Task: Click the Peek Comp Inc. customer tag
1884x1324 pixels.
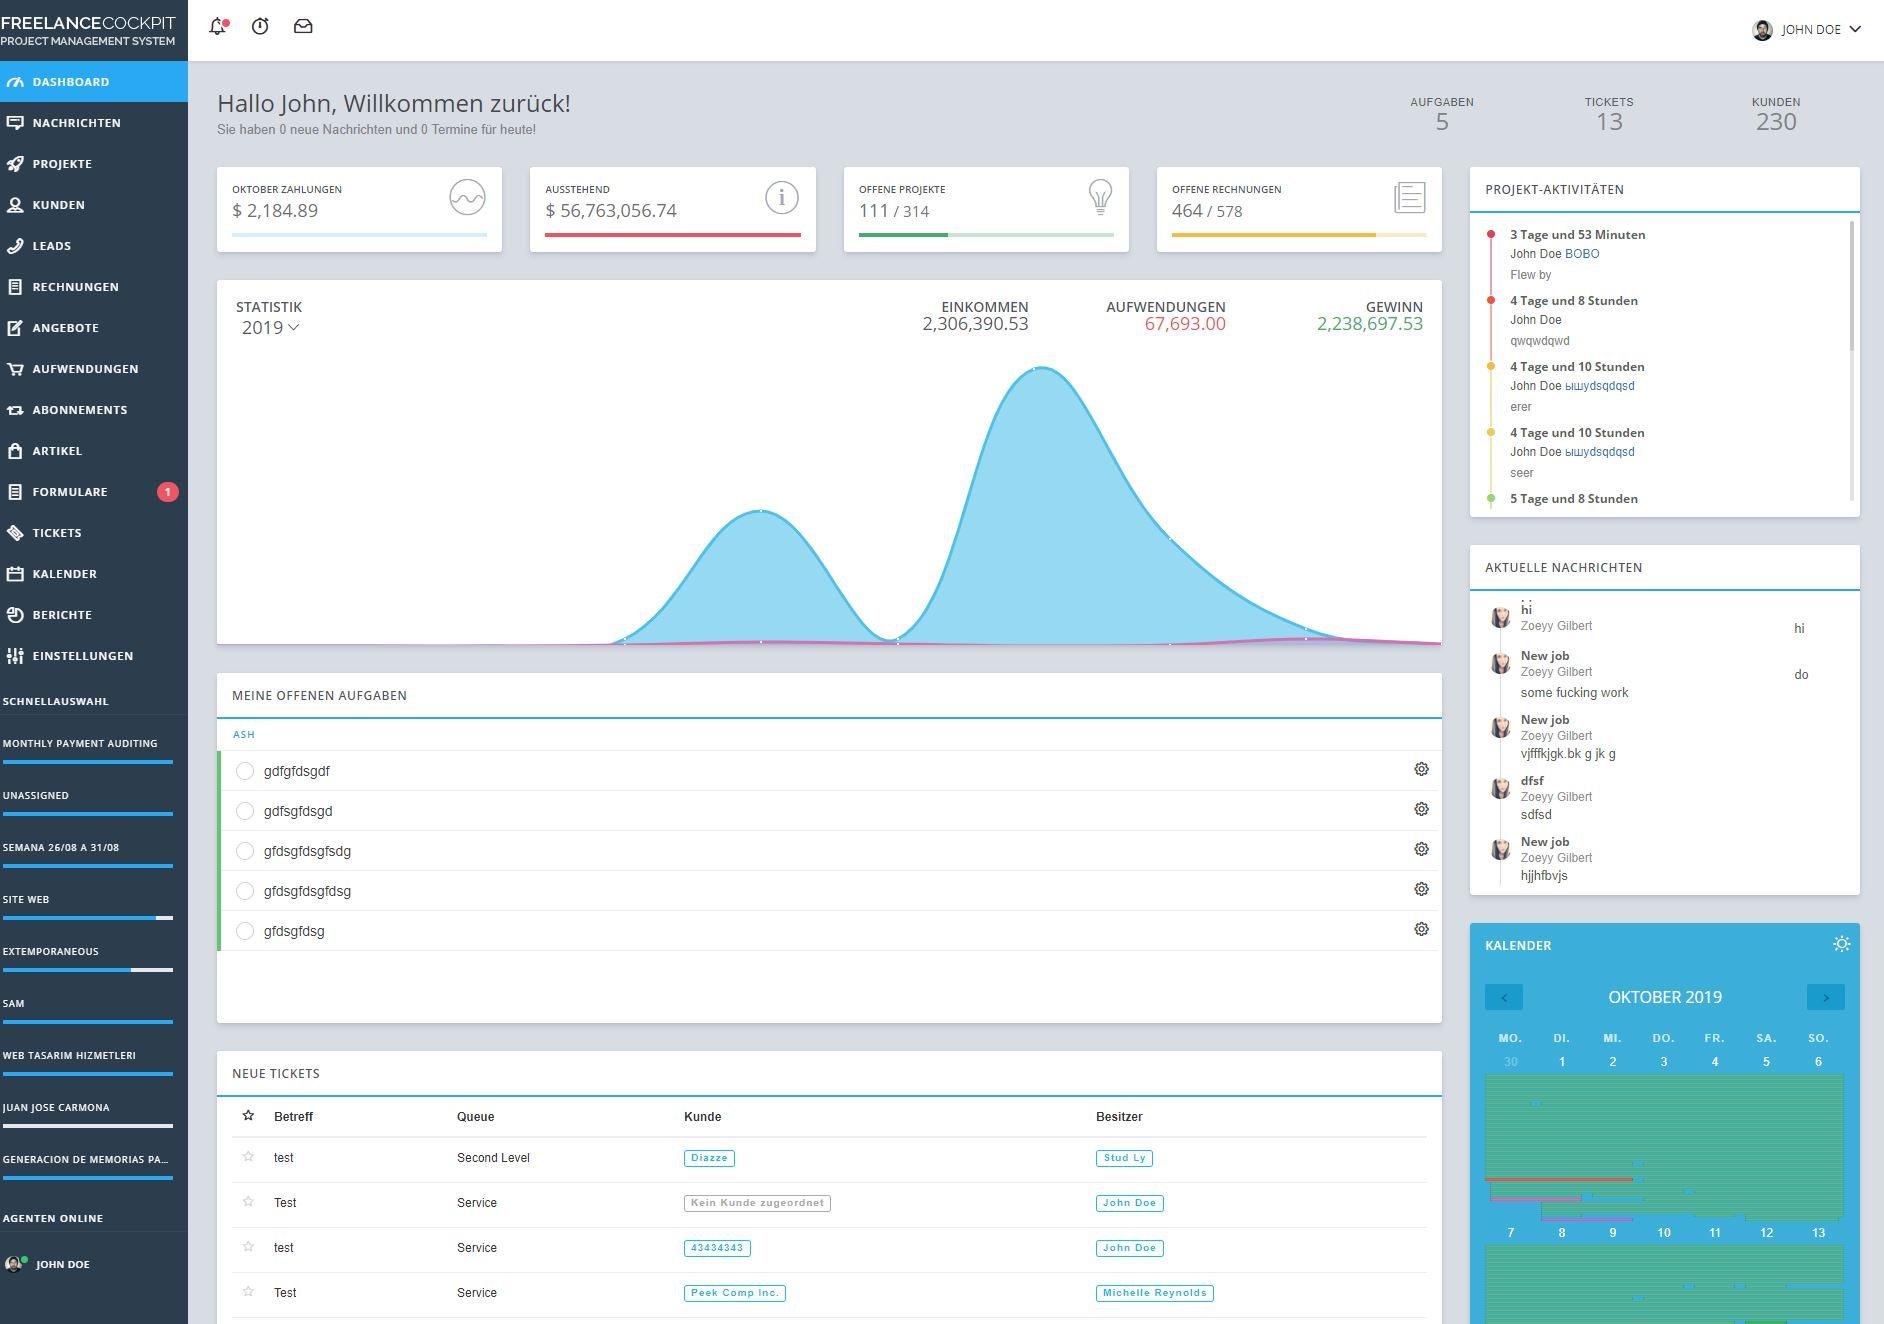Action: click(735, 1293)
